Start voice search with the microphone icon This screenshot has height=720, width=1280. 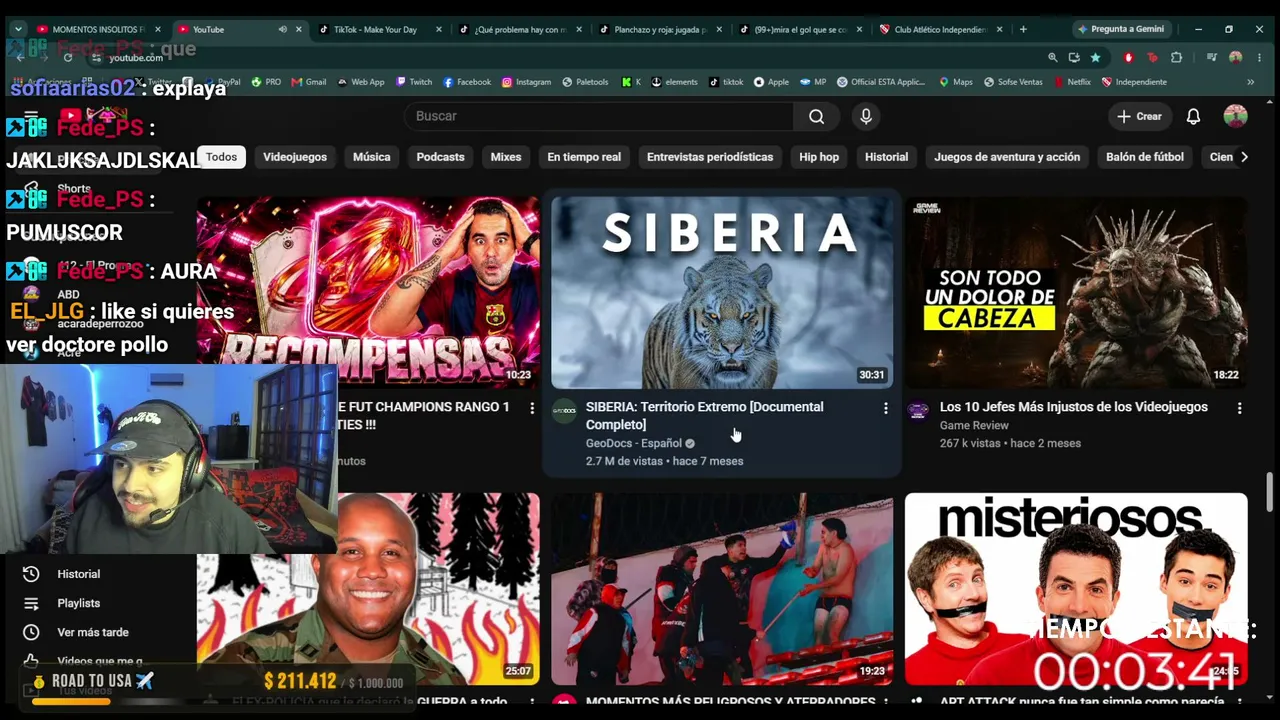pyautogui.click(x=866, y=117)
